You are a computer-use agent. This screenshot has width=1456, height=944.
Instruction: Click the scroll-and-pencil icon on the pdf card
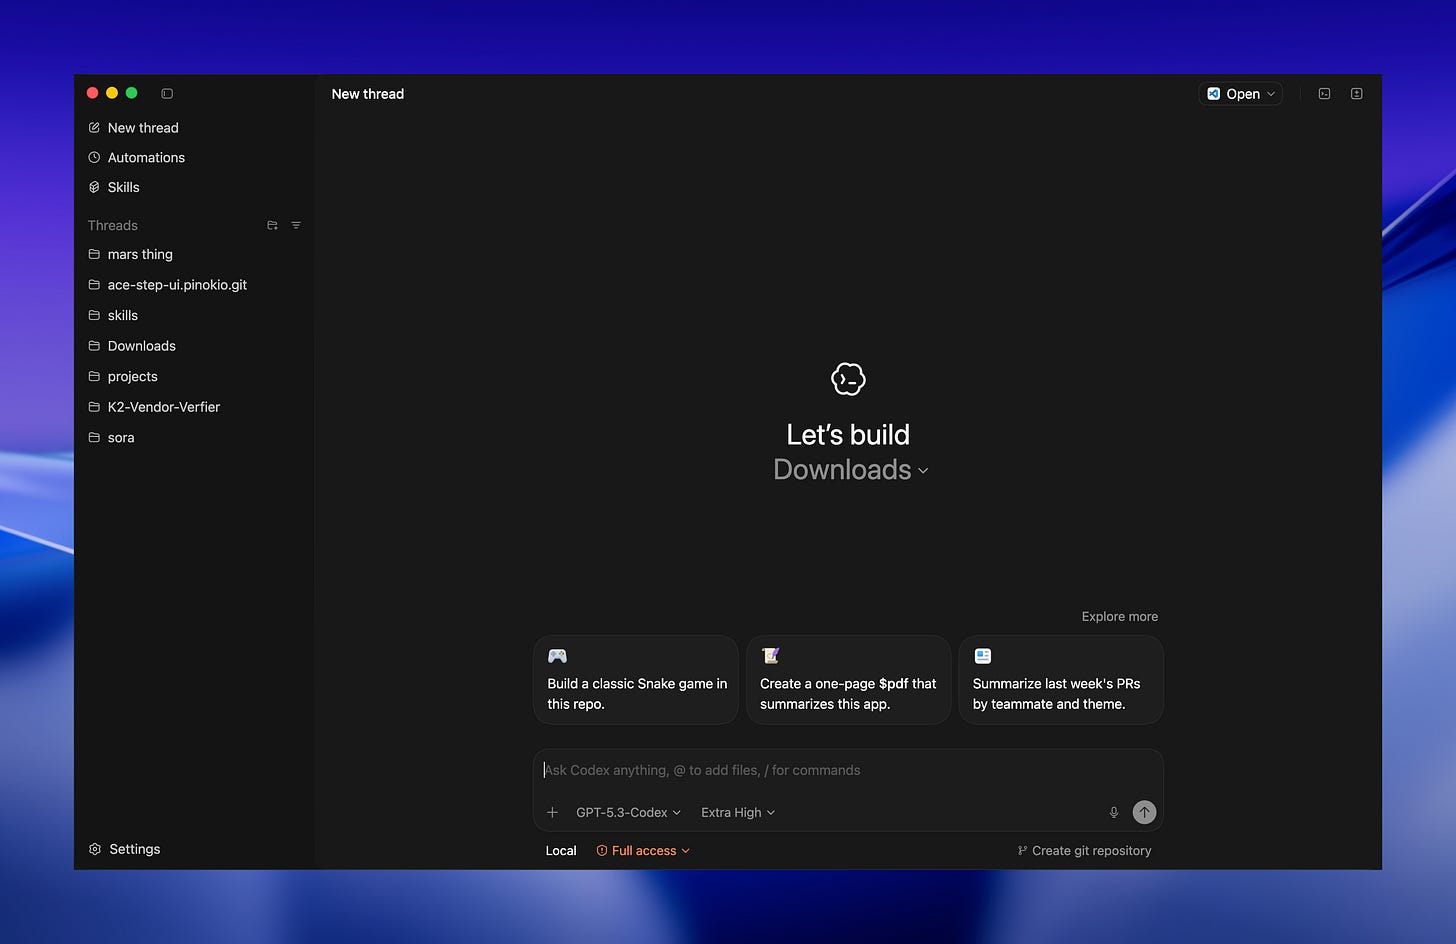[x=770, y=656]
